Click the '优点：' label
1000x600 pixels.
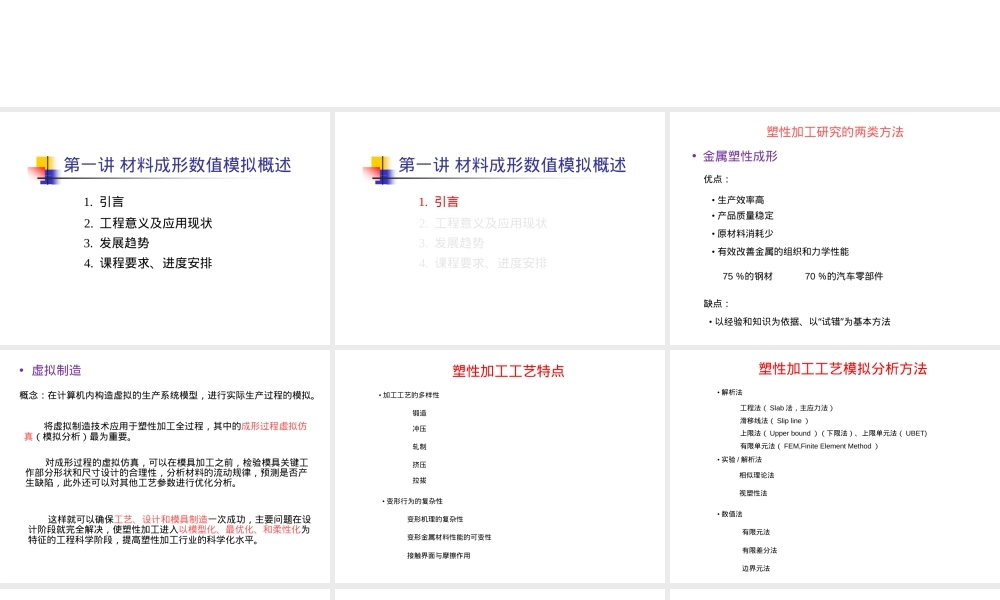pos(717,179)
